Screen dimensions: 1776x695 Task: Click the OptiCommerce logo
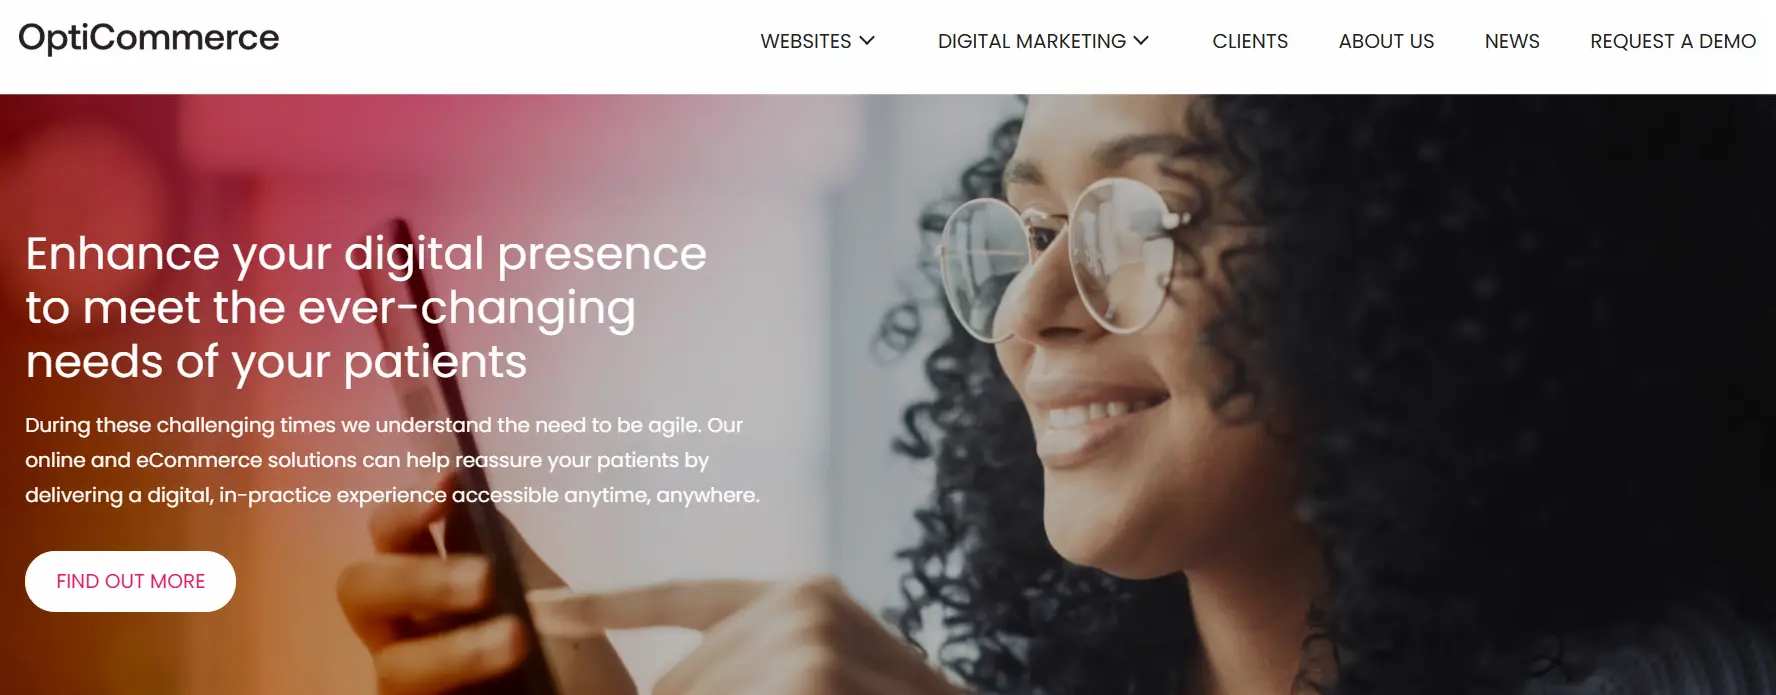click(149, 38)
